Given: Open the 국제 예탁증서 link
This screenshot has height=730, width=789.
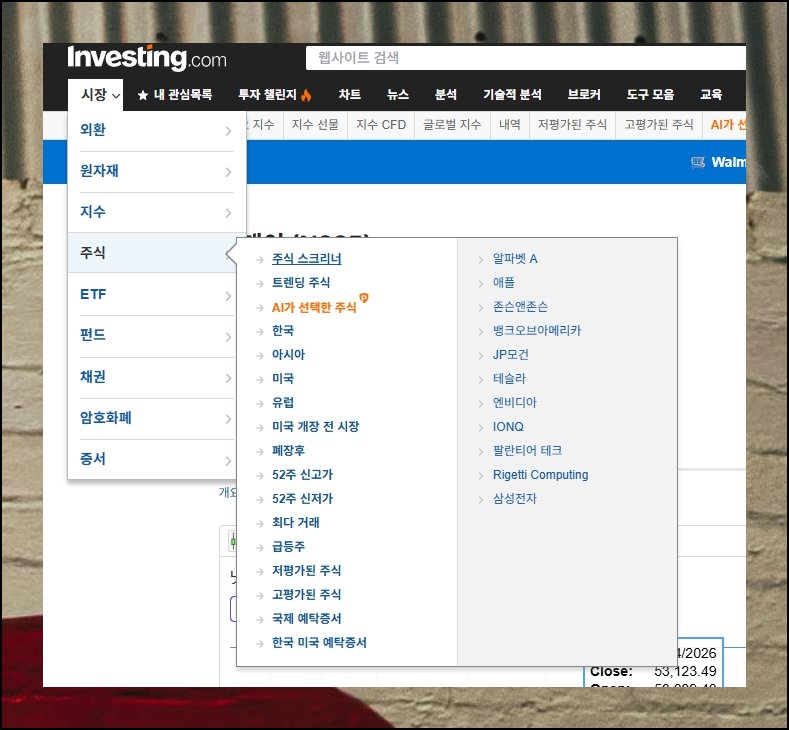Looking at the screenshot, I should [x=306, y=619].
